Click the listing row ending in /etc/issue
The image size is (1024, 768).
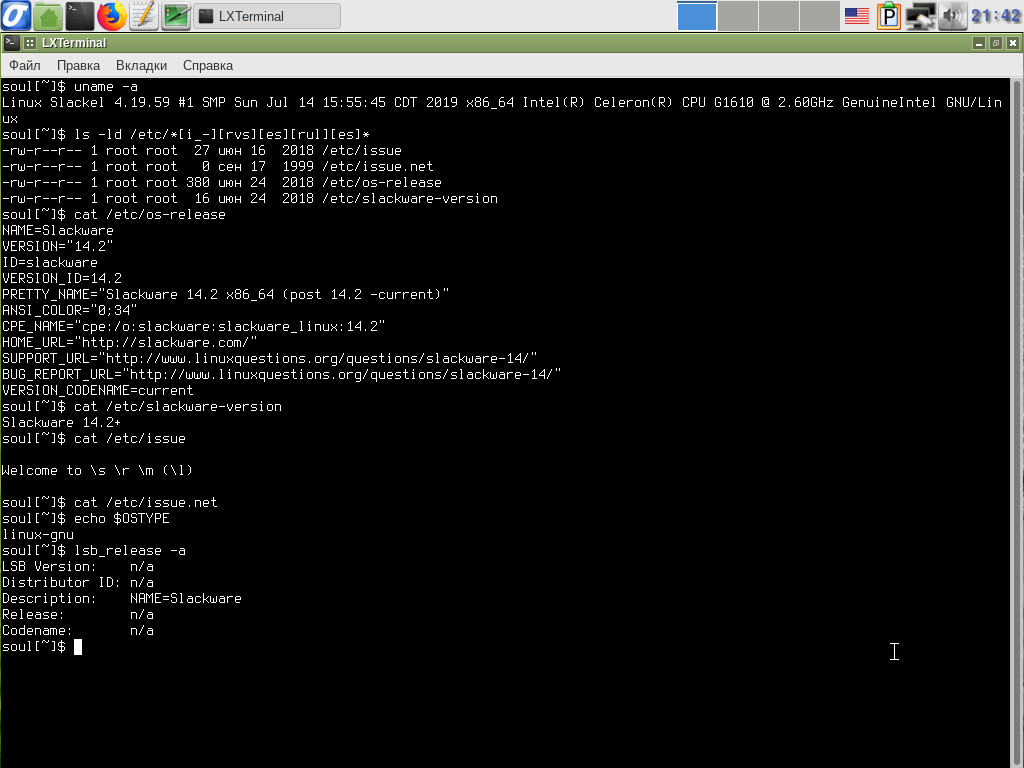pos(202,150)
